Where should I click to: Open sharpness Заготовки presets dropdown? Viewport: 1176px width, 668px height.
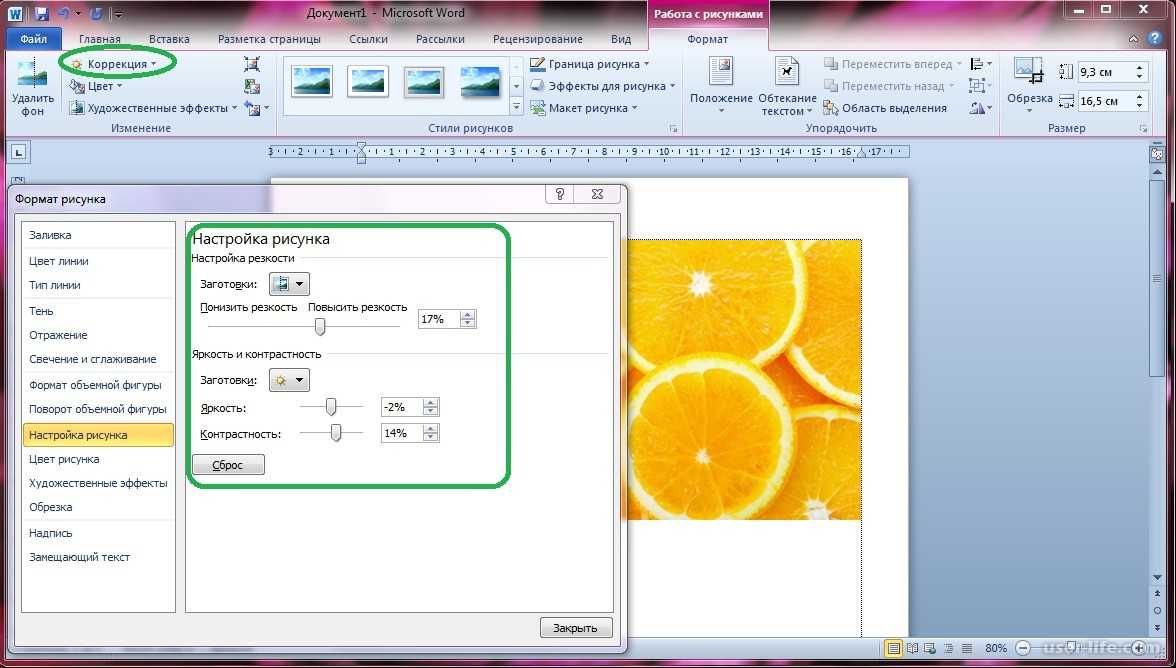(290, 284)
